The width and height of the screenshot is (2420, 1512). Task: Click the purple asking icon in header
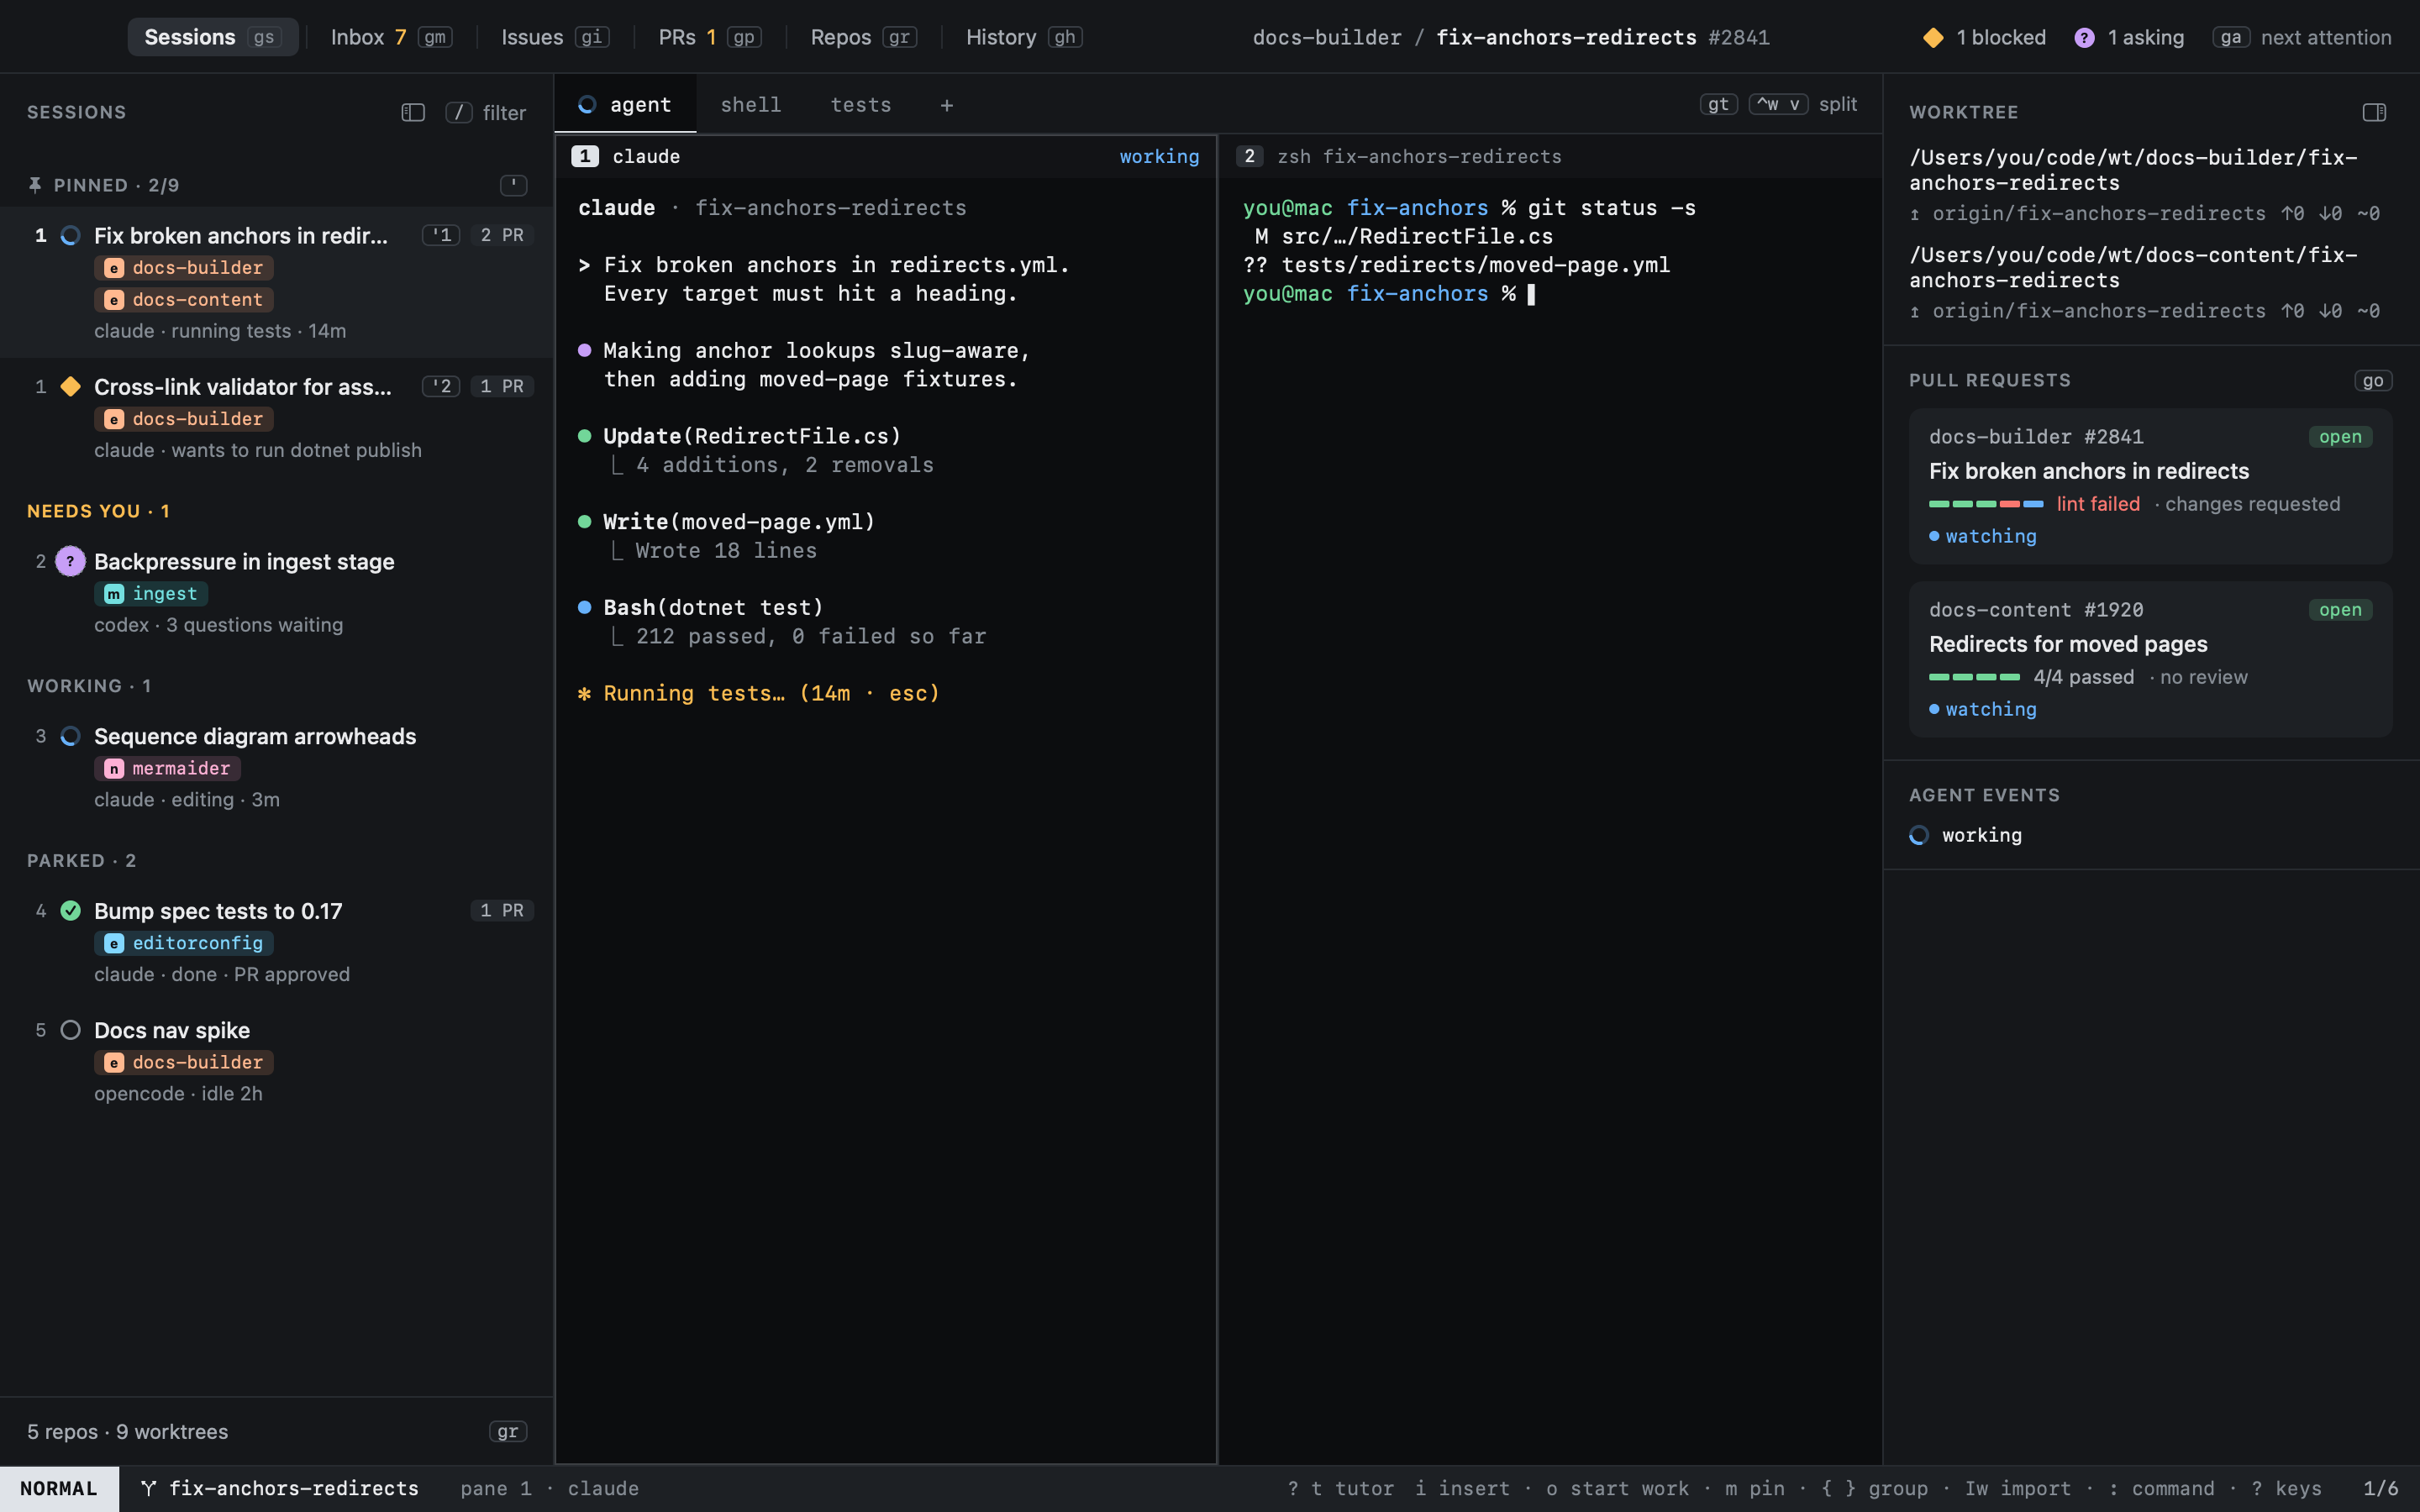tap(2084, 38)
